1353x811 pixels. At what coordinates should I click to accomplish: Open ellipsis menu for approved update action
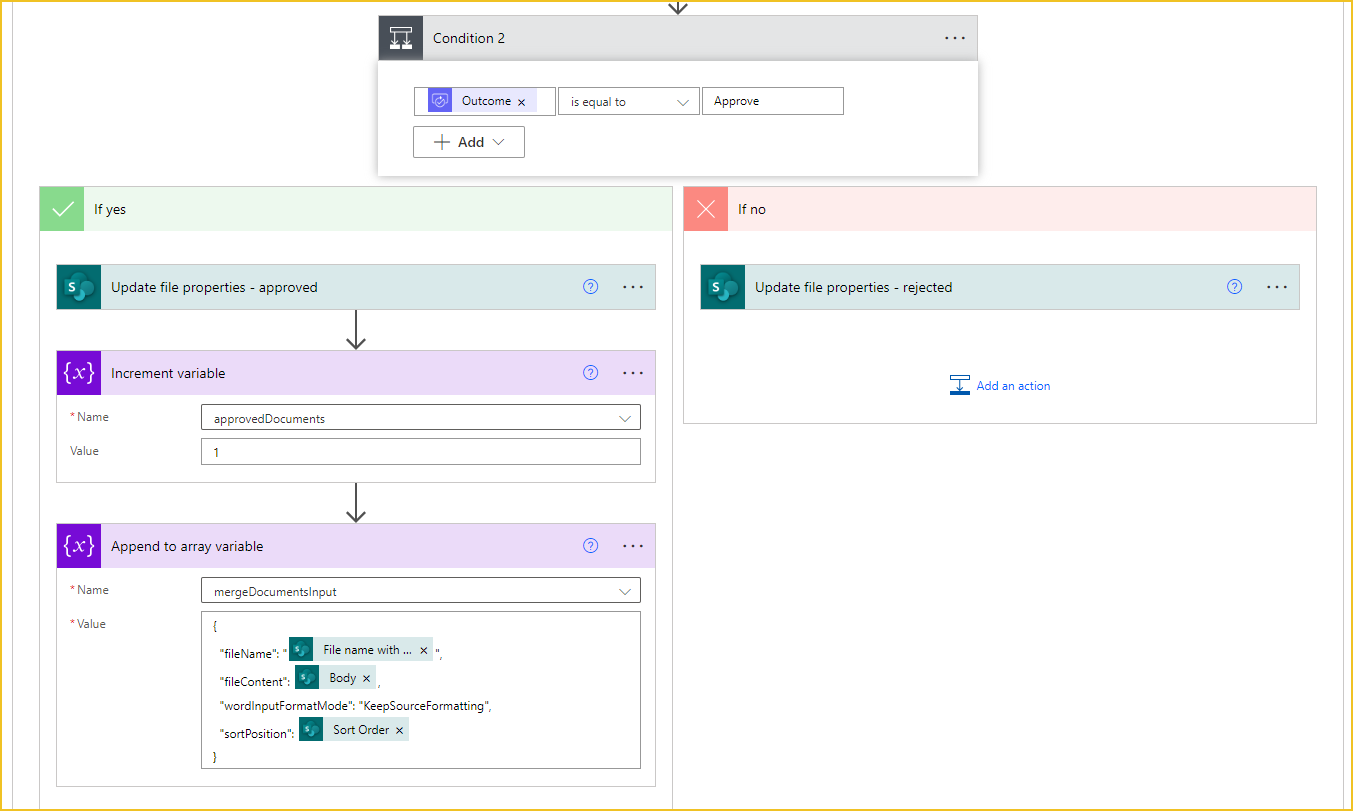point(633,287)
